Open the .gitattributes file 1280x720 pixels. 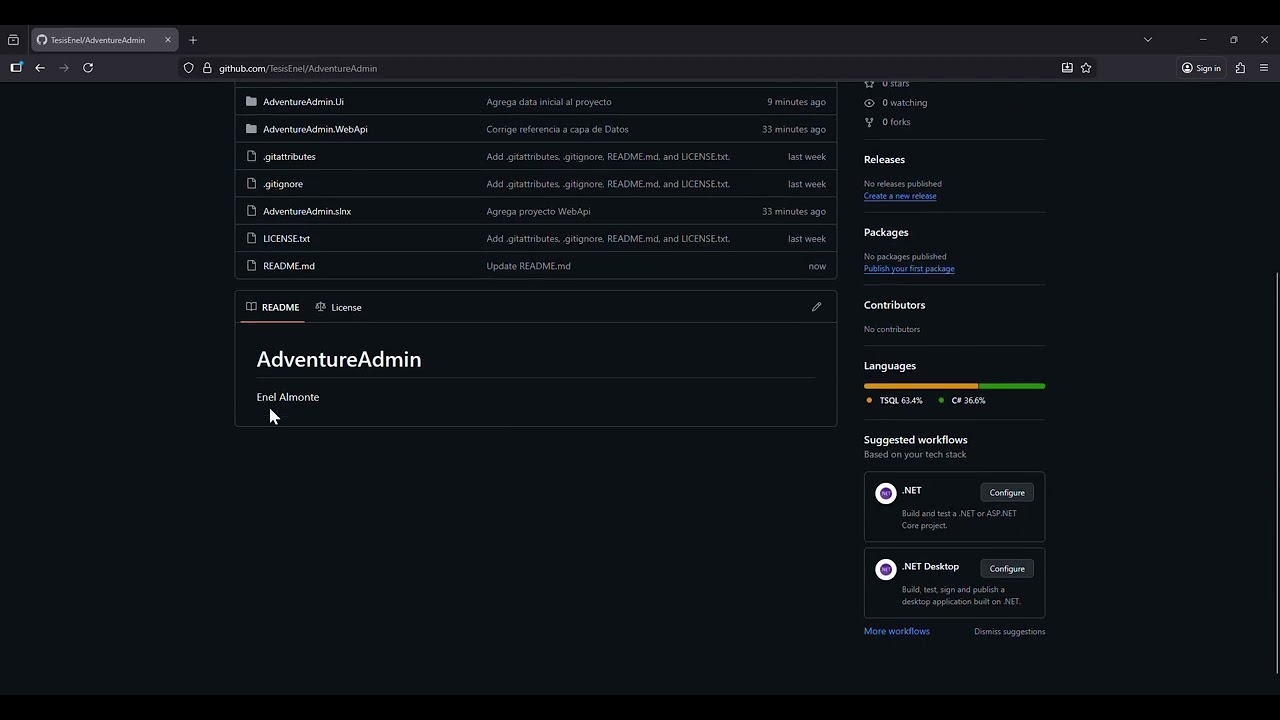289,157
